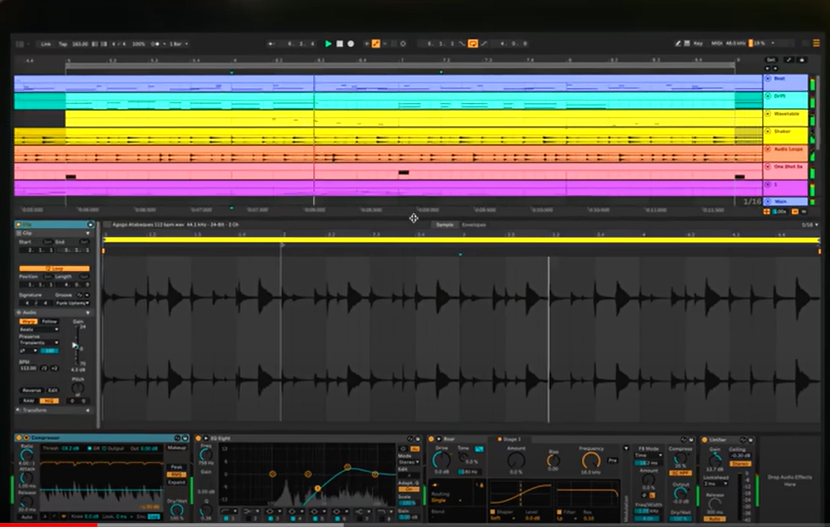Unfold the Drift track with its circle icon
830x527 pixels.
[768, 96]
